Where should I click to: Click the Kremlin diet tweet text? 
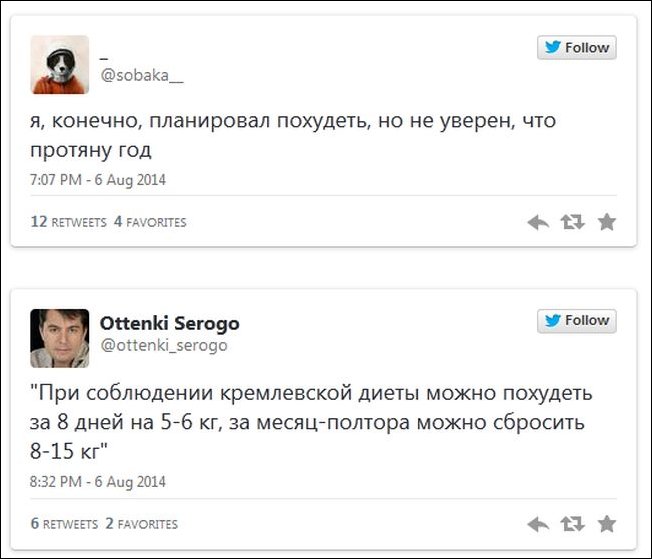pos(310,421)
